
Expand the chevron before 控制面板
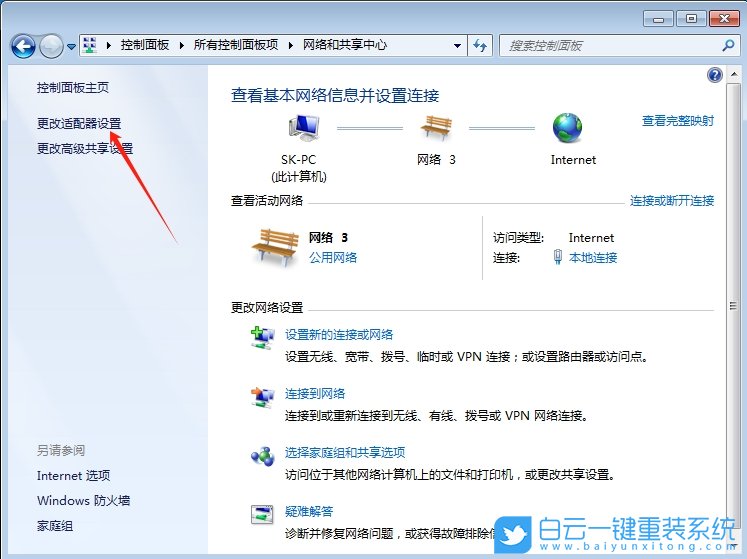coord(109,46)
